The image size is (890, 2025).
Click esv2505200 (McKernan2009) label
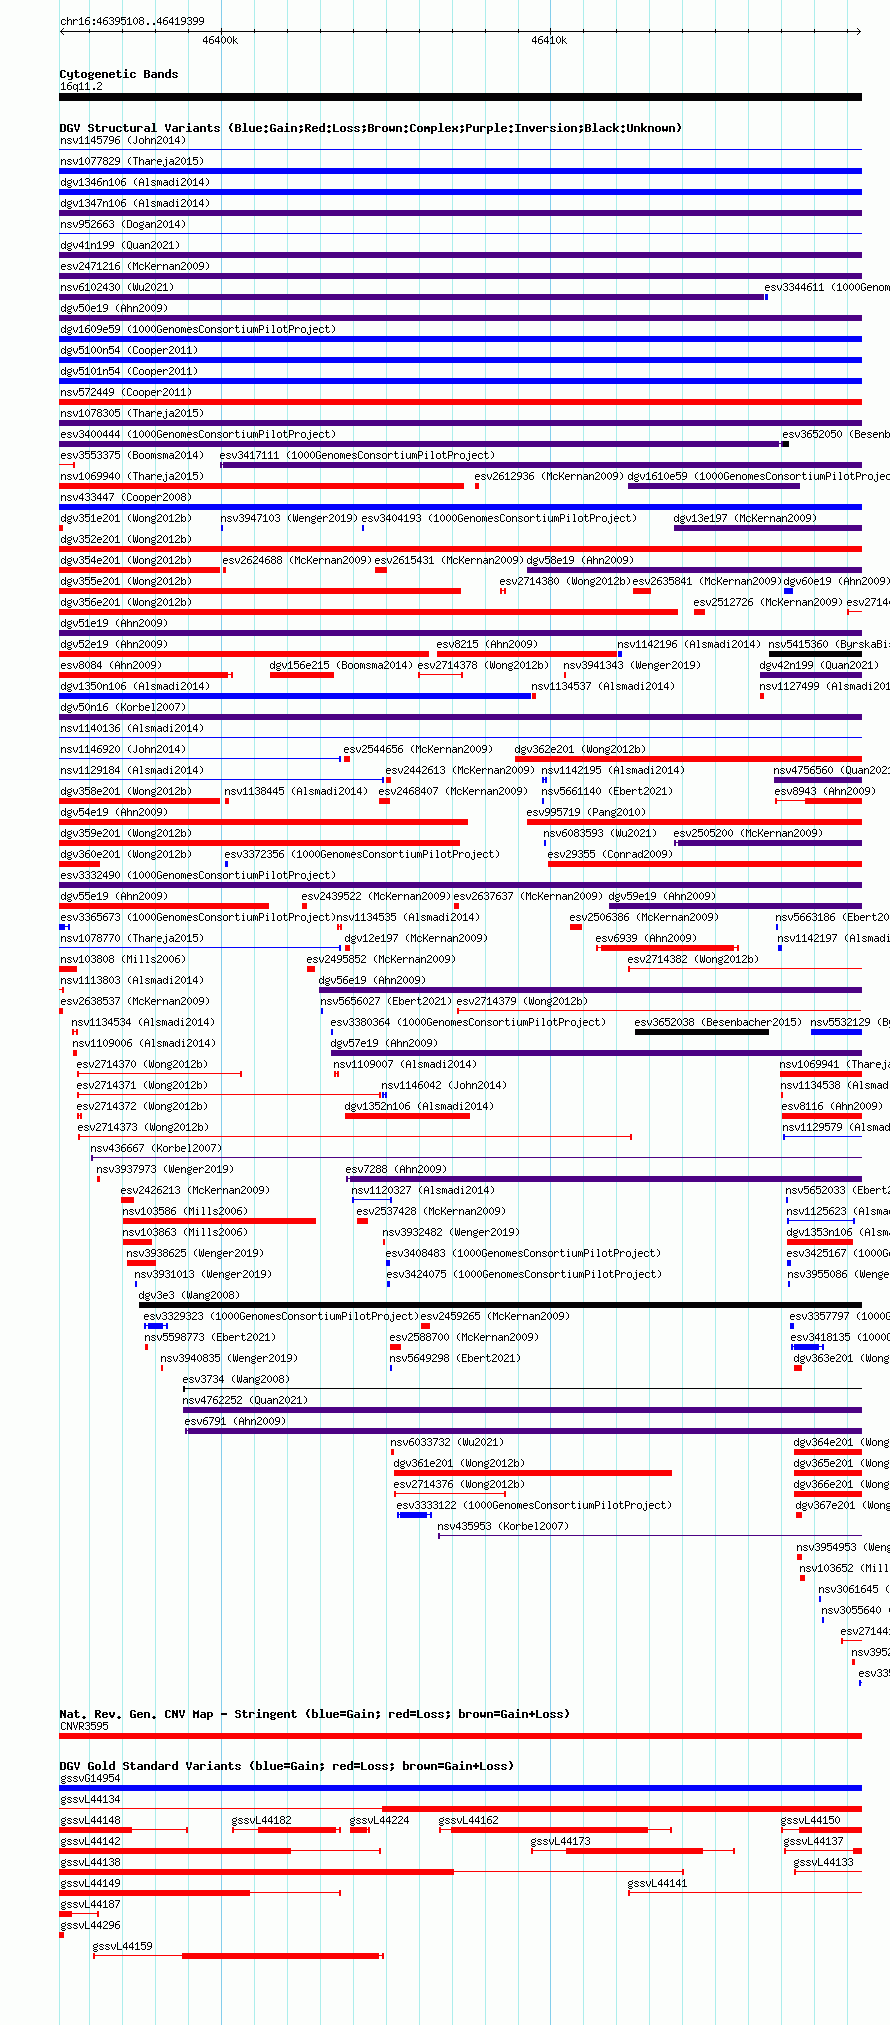tap(748, 833)
